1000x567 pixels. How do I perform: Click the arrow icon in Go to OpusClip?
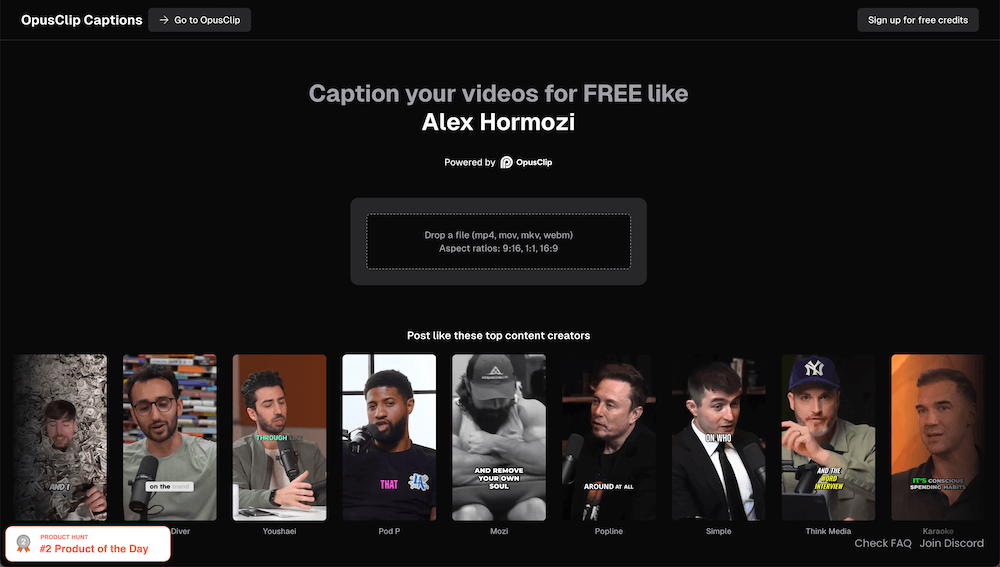(x=164, y=20)
